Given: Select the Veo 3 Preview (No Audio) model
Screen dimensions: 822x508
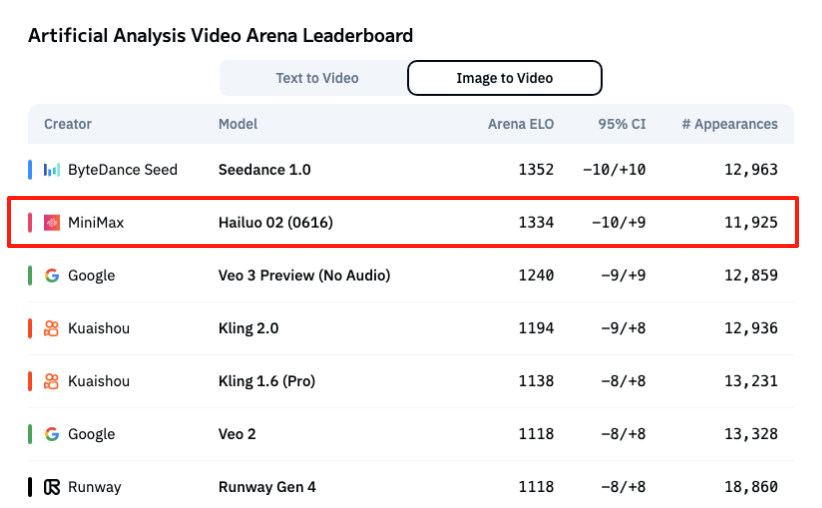Looking at the screenshot, I should pyautogui.click(x=304, y=276).
